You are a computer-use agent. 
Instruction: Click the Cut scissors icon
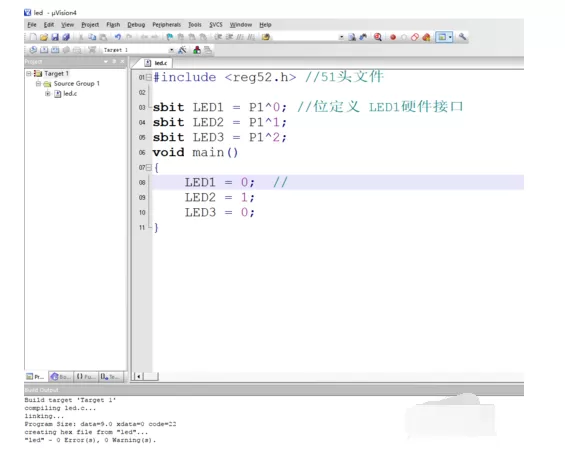tap(81, 37)
